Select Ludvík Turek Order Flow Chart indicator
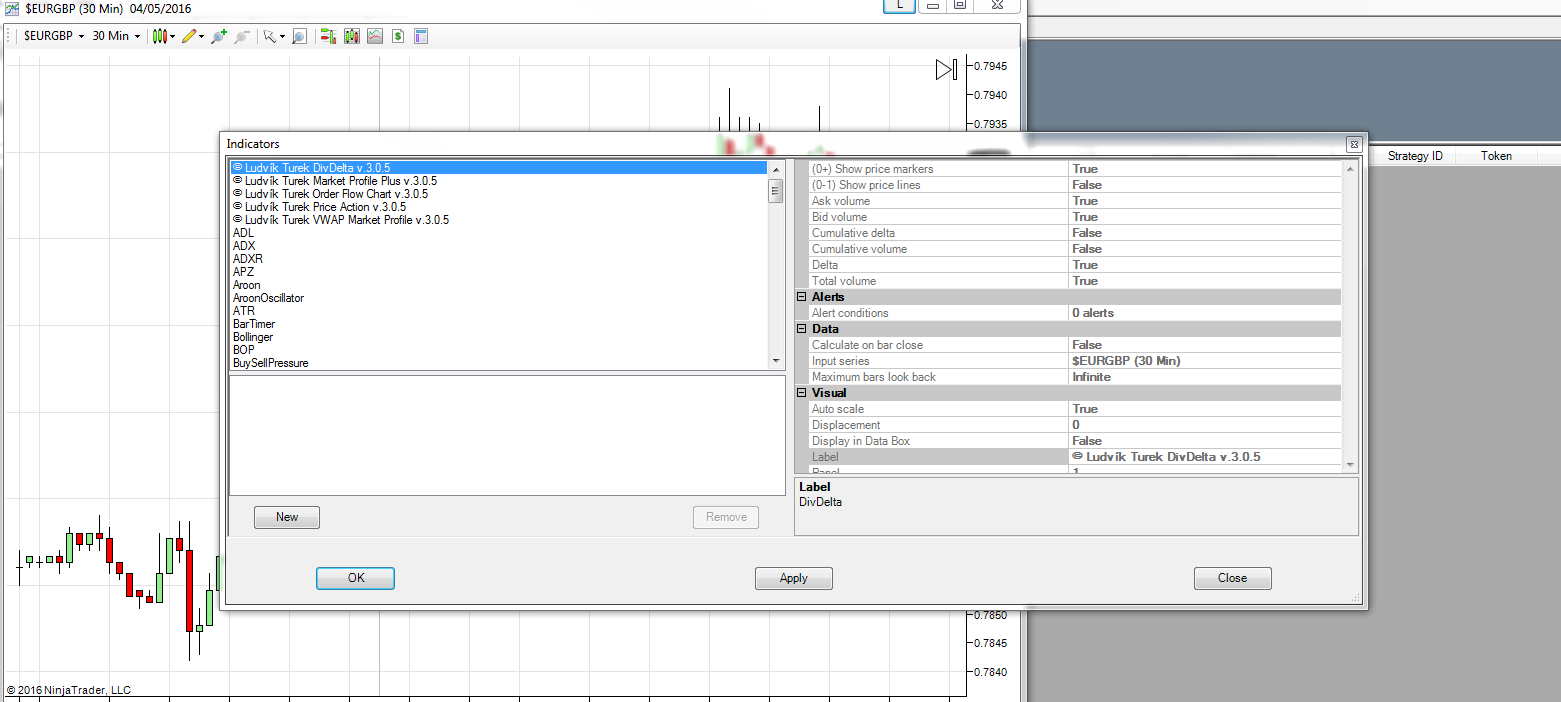The width and height of the screenshot is (1561, 702). click(499, 194)
